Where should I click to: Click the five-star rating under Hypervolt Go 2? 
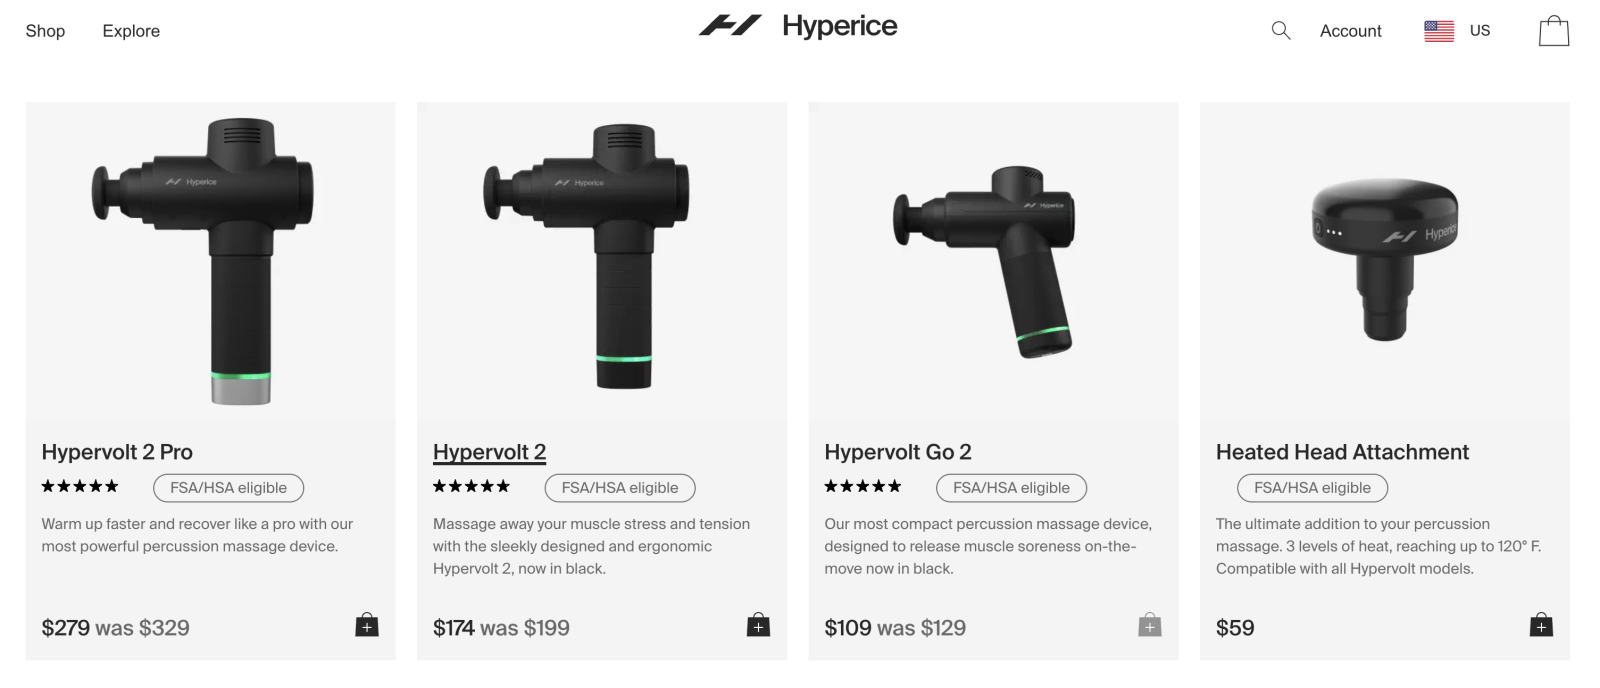pos(862,486)
